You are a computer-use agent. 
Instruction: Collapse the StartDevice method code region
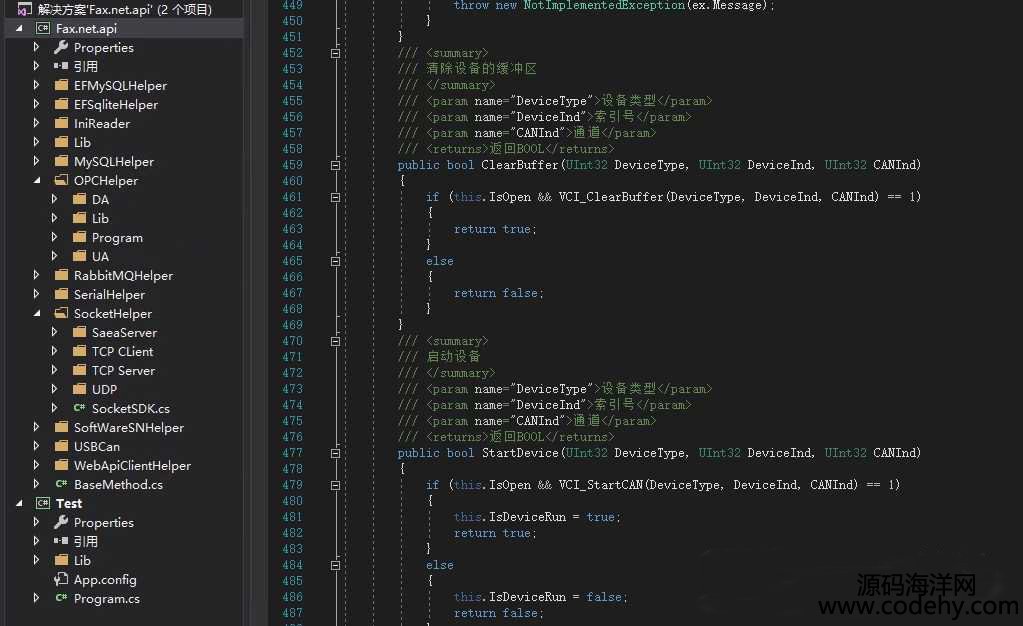coord(336,453)
